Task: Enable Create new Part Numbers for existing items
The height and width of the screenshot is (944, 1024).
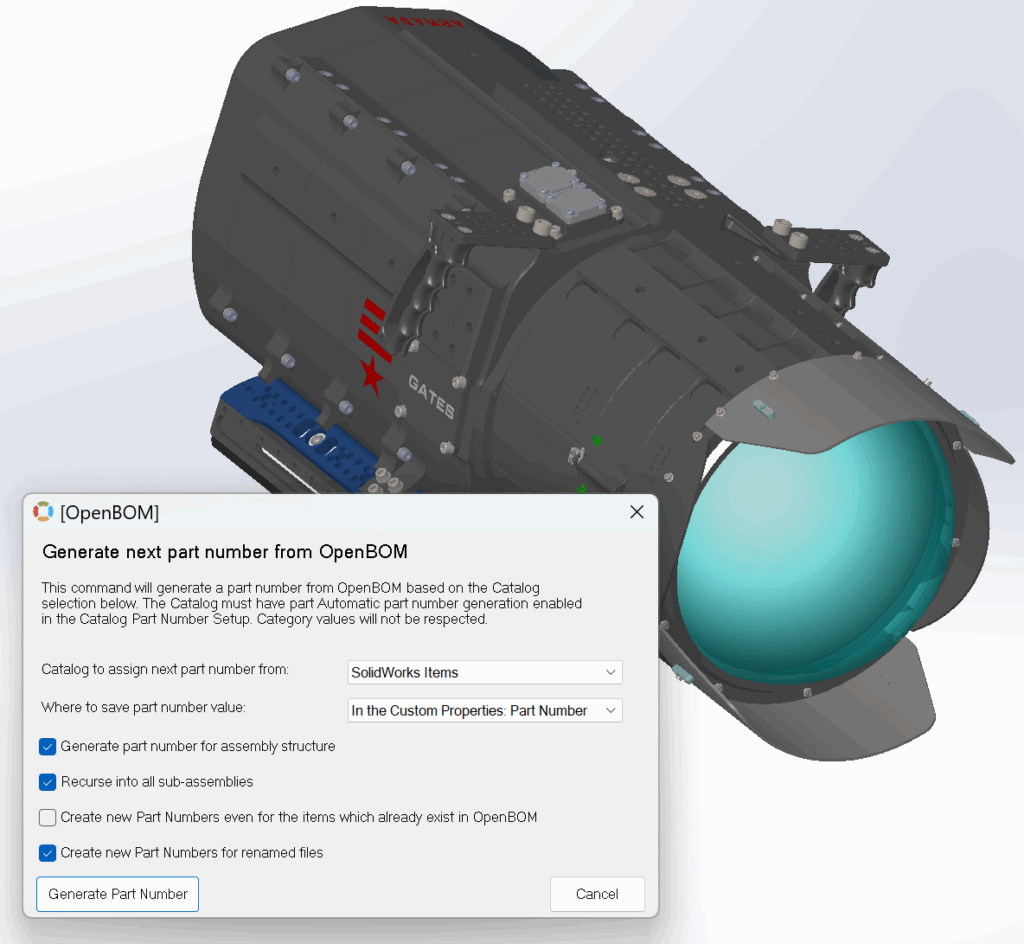Action: [48, 817]
